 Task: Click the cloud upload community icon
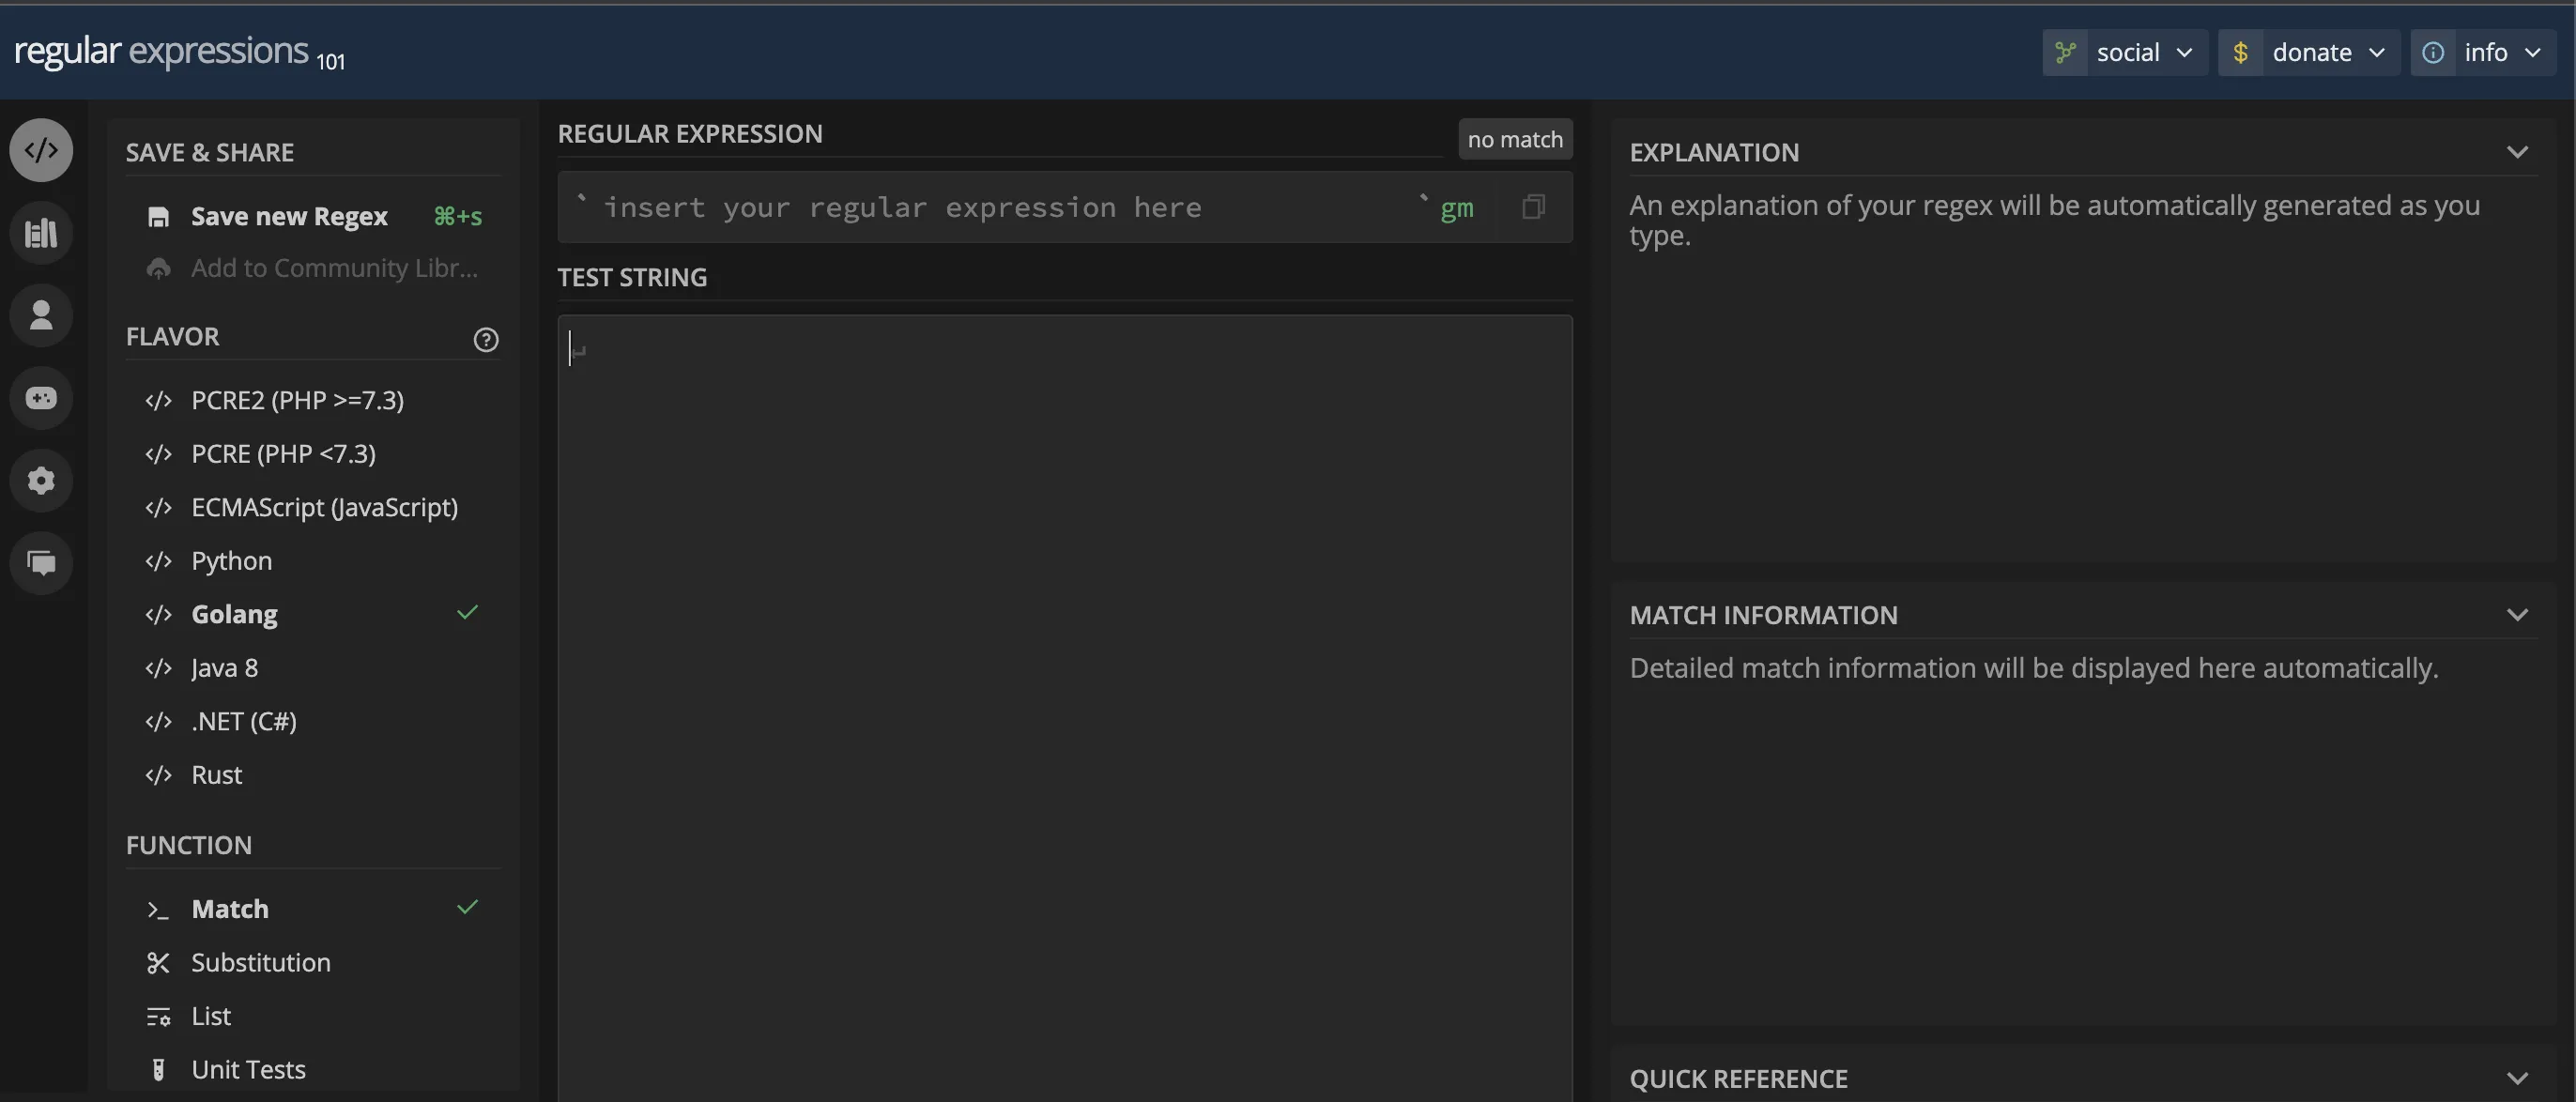click(x=158, y=269)
